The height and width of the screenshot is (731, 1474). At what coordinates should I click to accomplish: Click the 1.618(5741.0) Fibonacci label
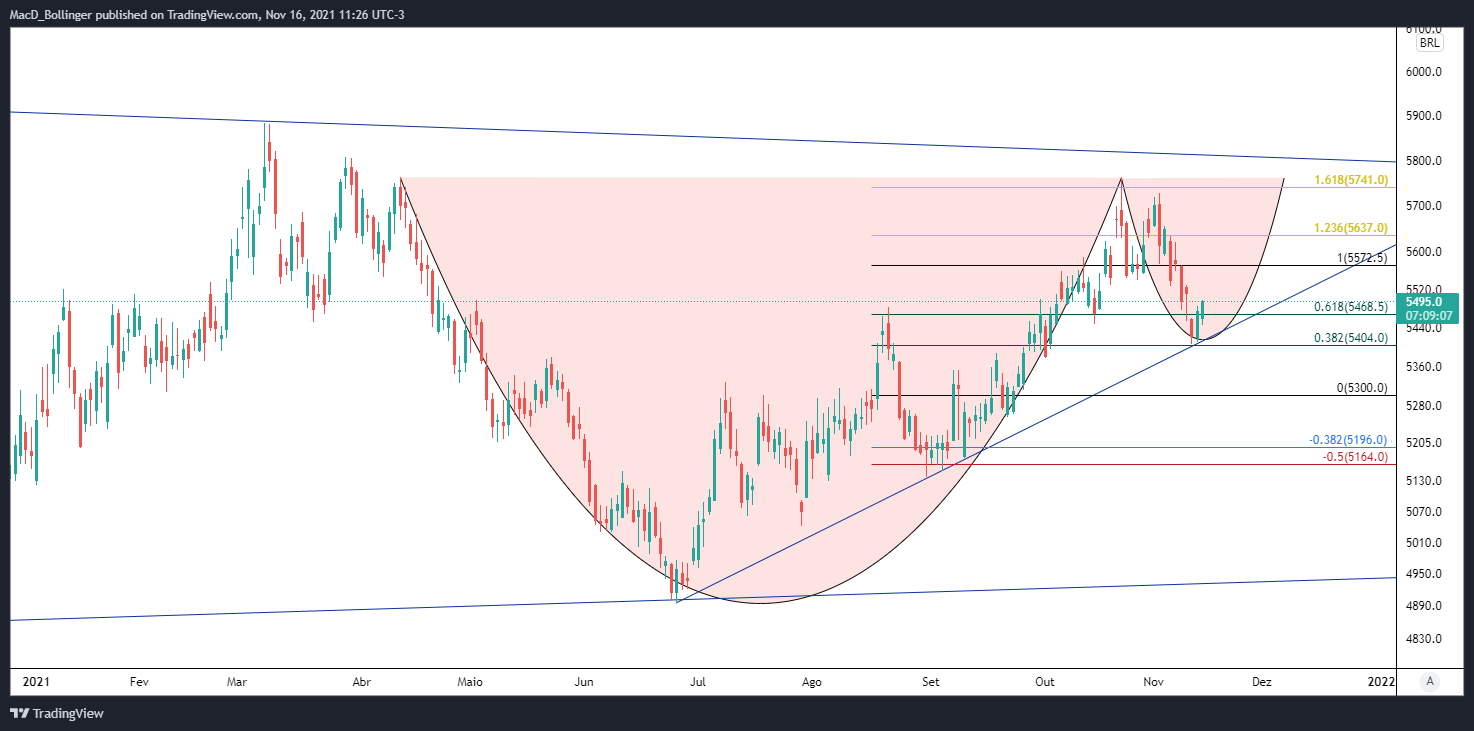coord(1350,180)
